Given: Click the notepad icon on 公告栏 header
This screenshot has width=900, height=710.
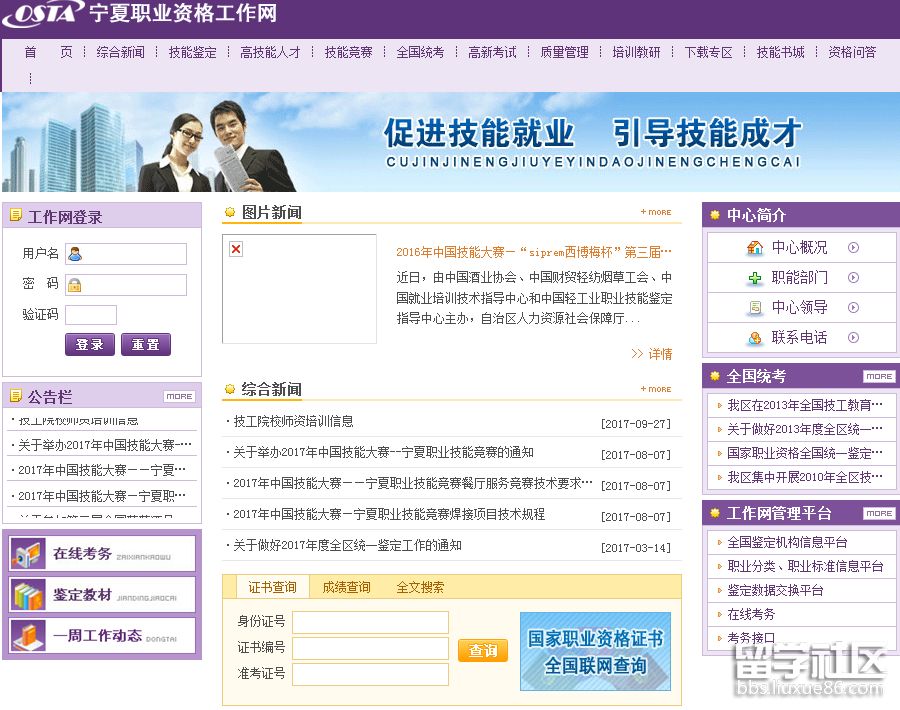Looking at the screenshot, I should (x=15, y=396).
